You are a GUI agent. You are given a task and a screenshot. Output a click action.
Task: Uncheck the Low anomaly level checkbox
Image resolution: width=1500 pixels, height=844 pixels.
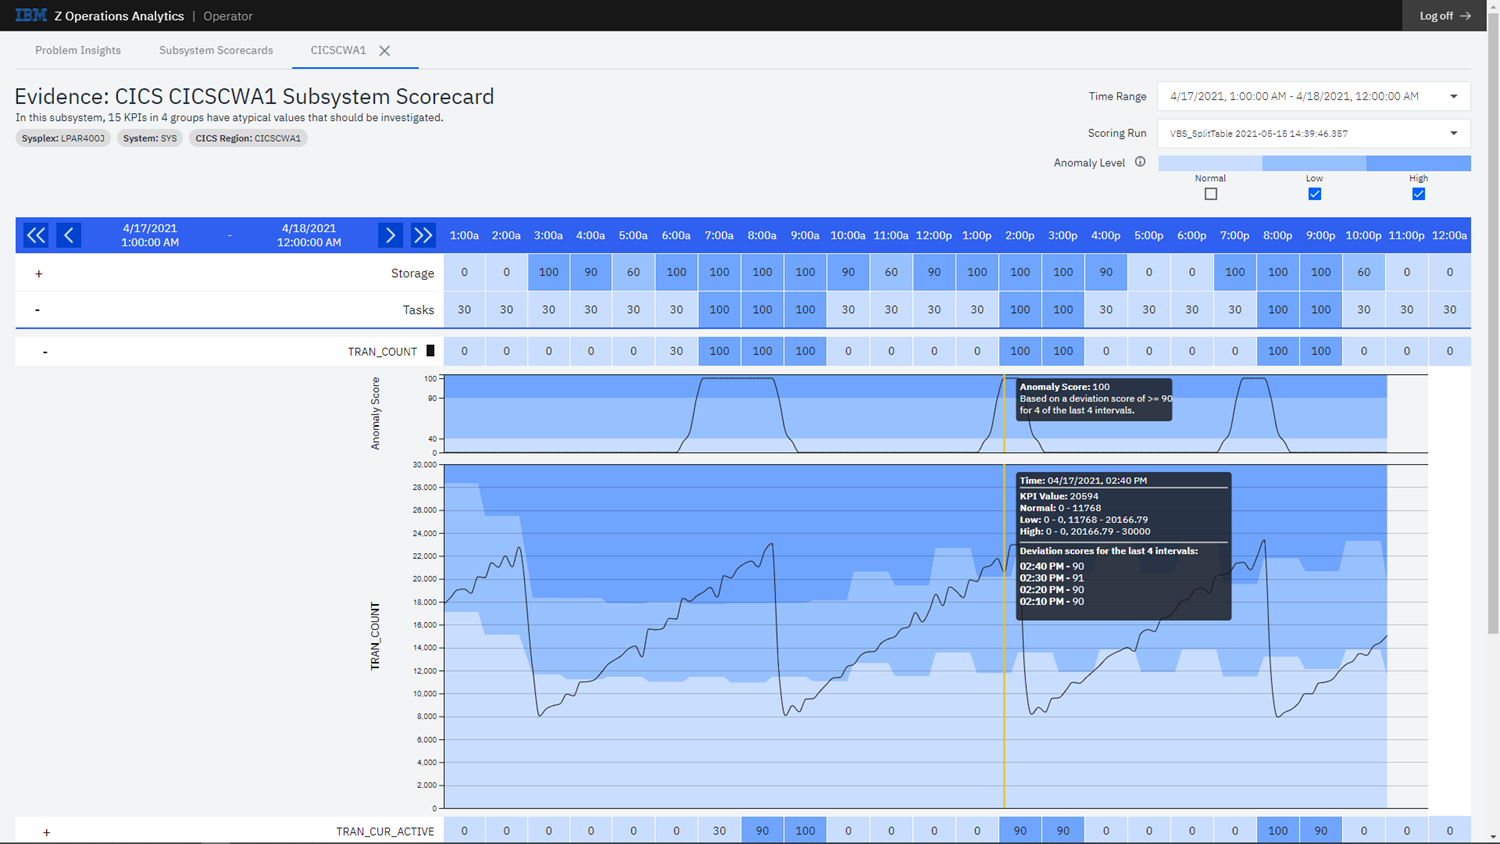click(x=1315, y=194)
